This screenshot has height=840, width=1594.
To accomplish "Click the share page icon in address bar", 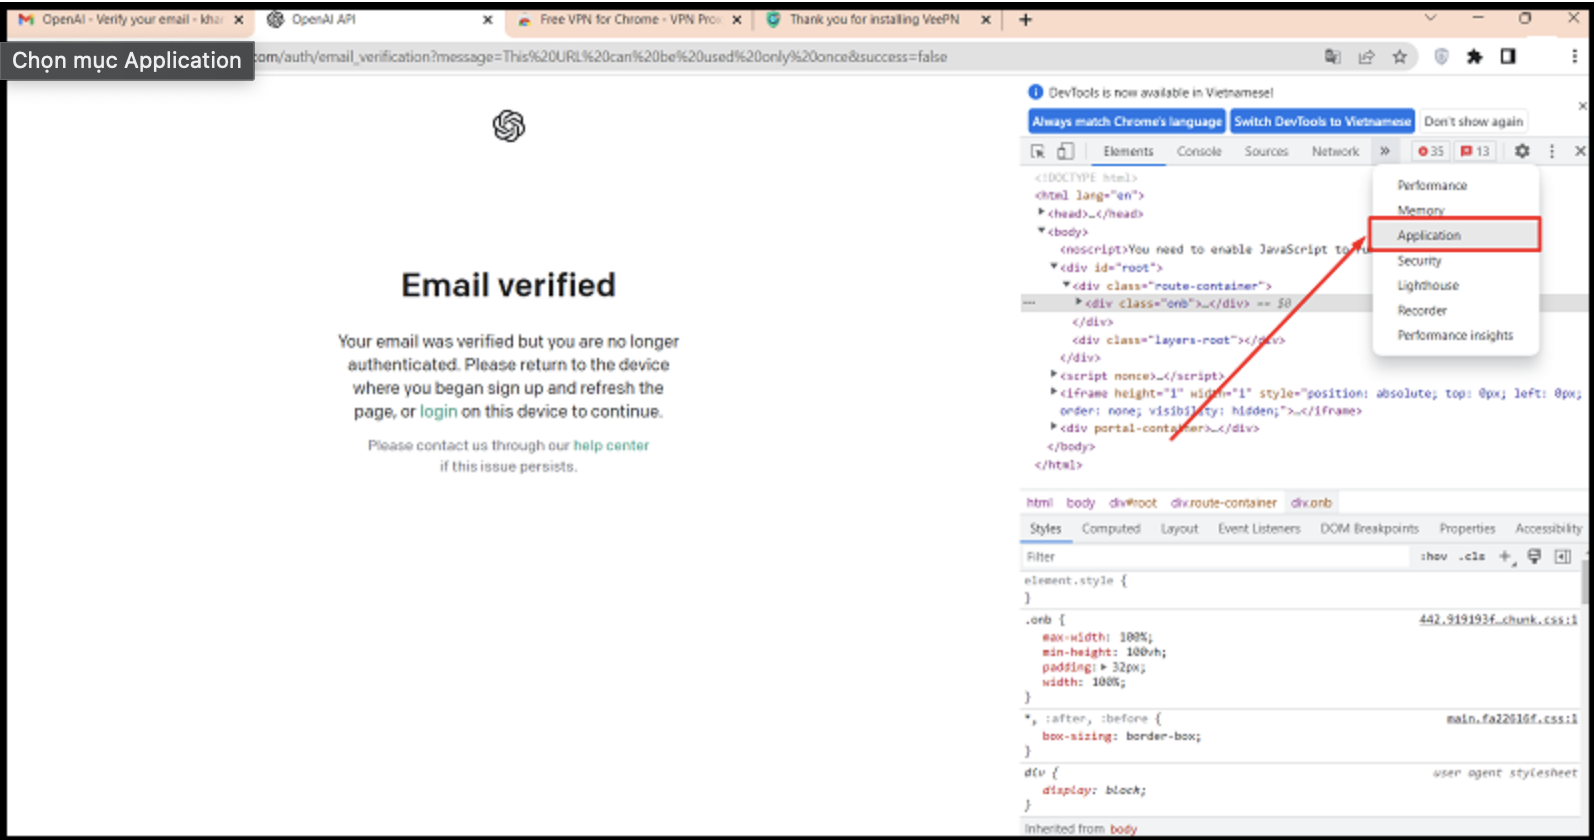I will 1366,57.
